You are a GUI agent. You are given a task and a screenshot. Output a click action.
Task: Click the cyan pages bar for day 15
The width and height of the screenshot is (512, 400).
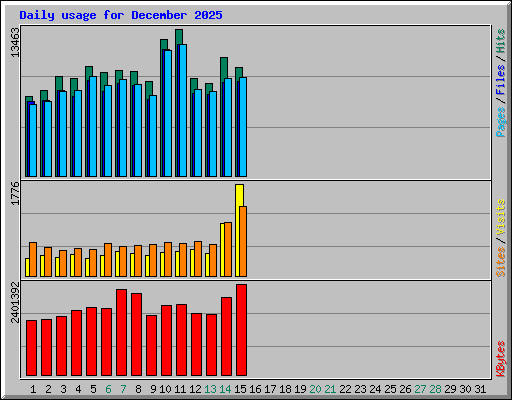(x=243, y=127)
